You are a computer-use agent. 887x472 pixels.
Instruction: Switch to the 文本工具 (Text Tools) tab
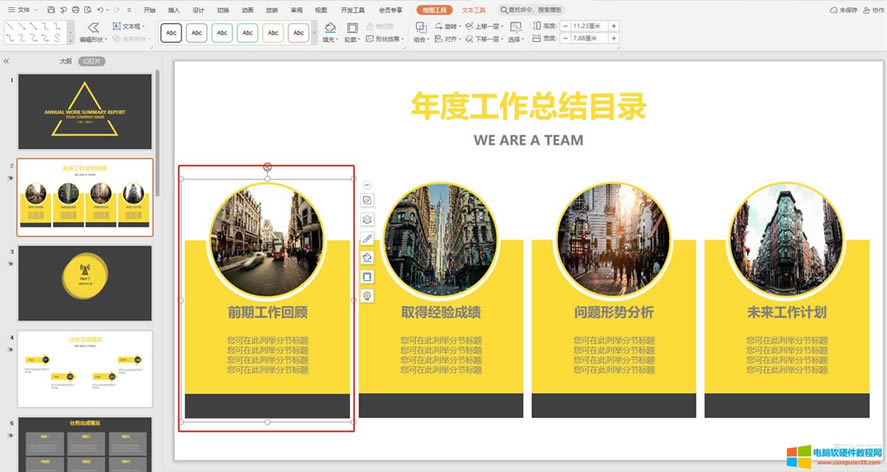tap(473, 9)
